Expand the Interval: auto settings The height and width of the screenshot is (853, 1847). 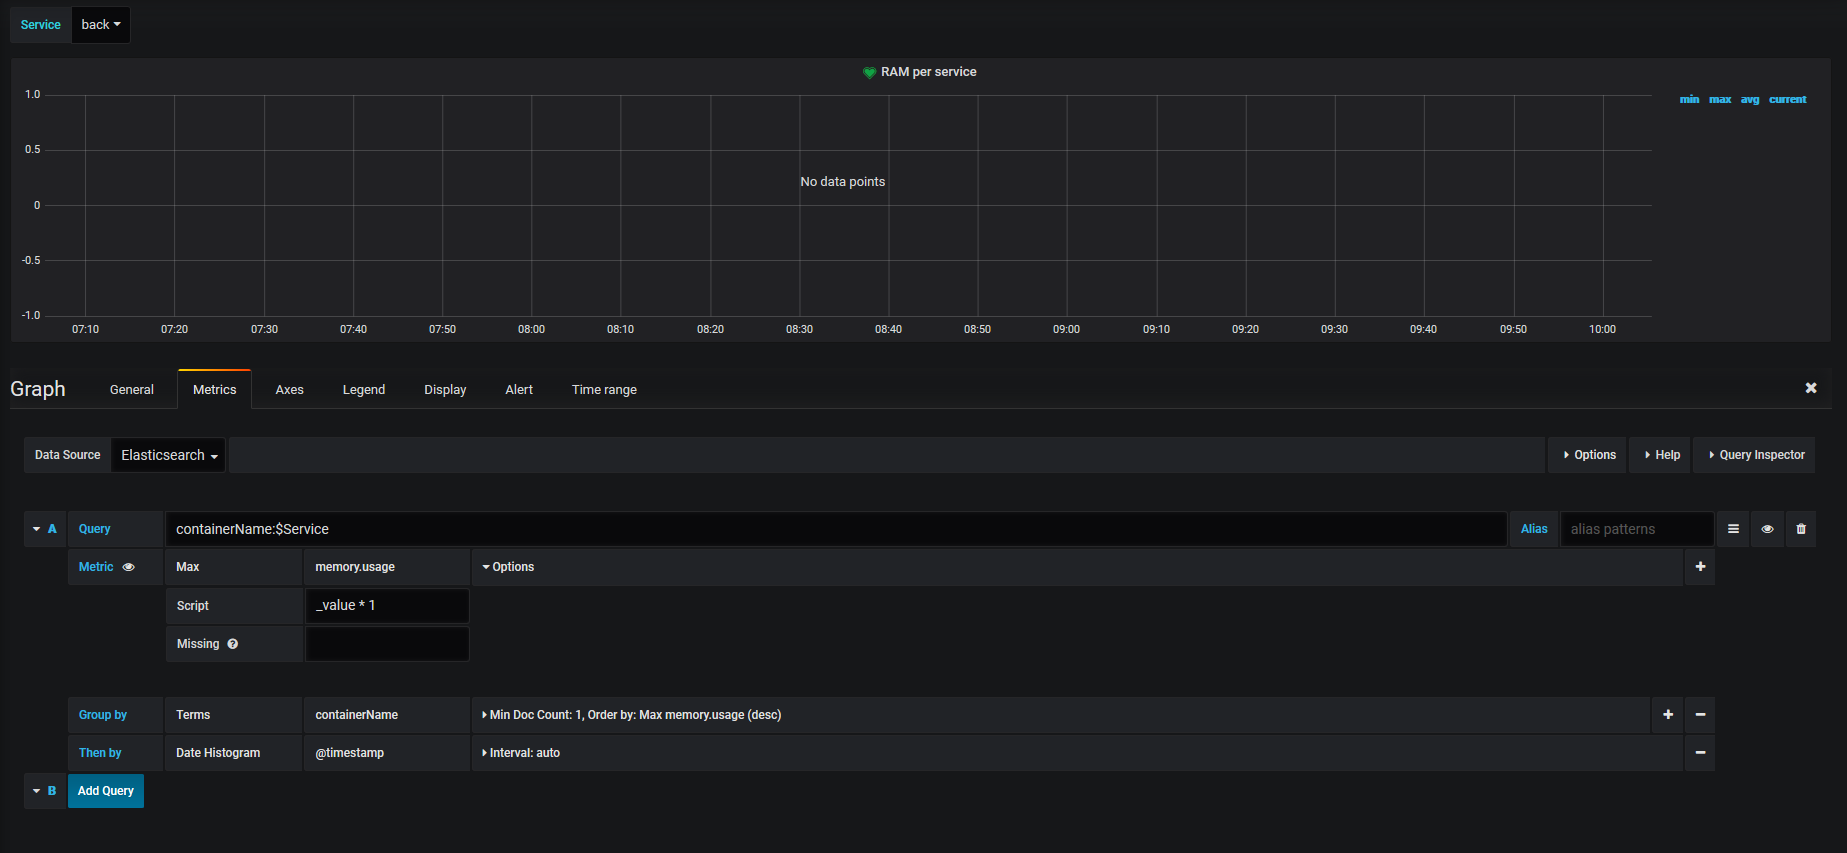[x=521, y=753]
